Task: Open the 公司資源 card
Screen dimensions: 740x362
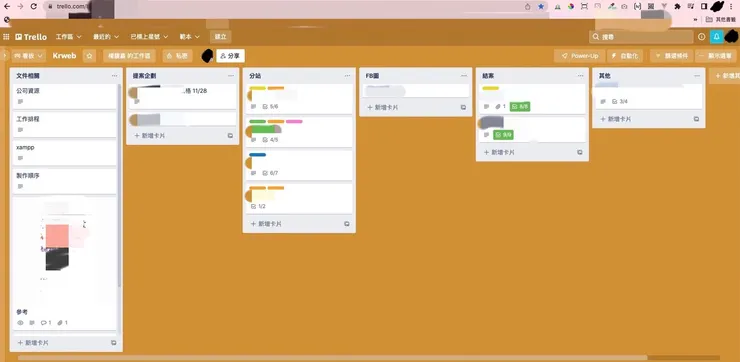Action: 64,96
